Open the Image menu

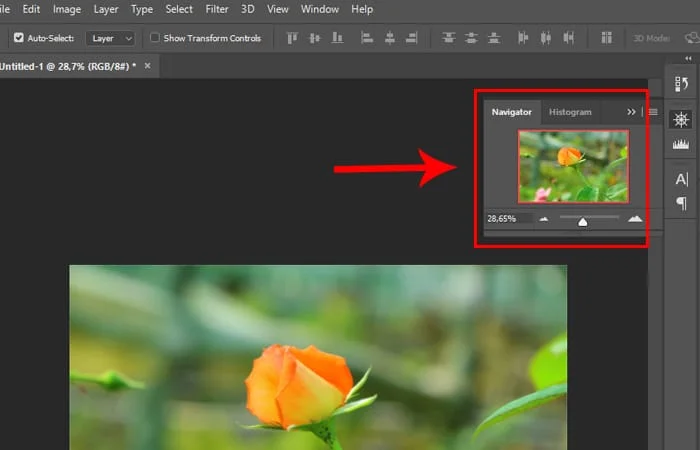67,9
